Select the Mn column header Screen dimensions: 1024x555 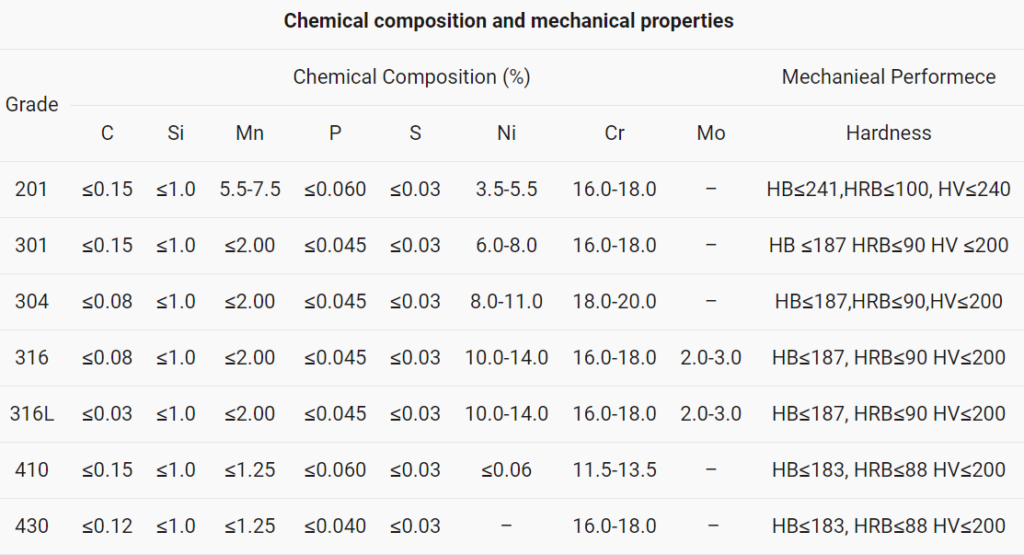click(x=249, y=133)
